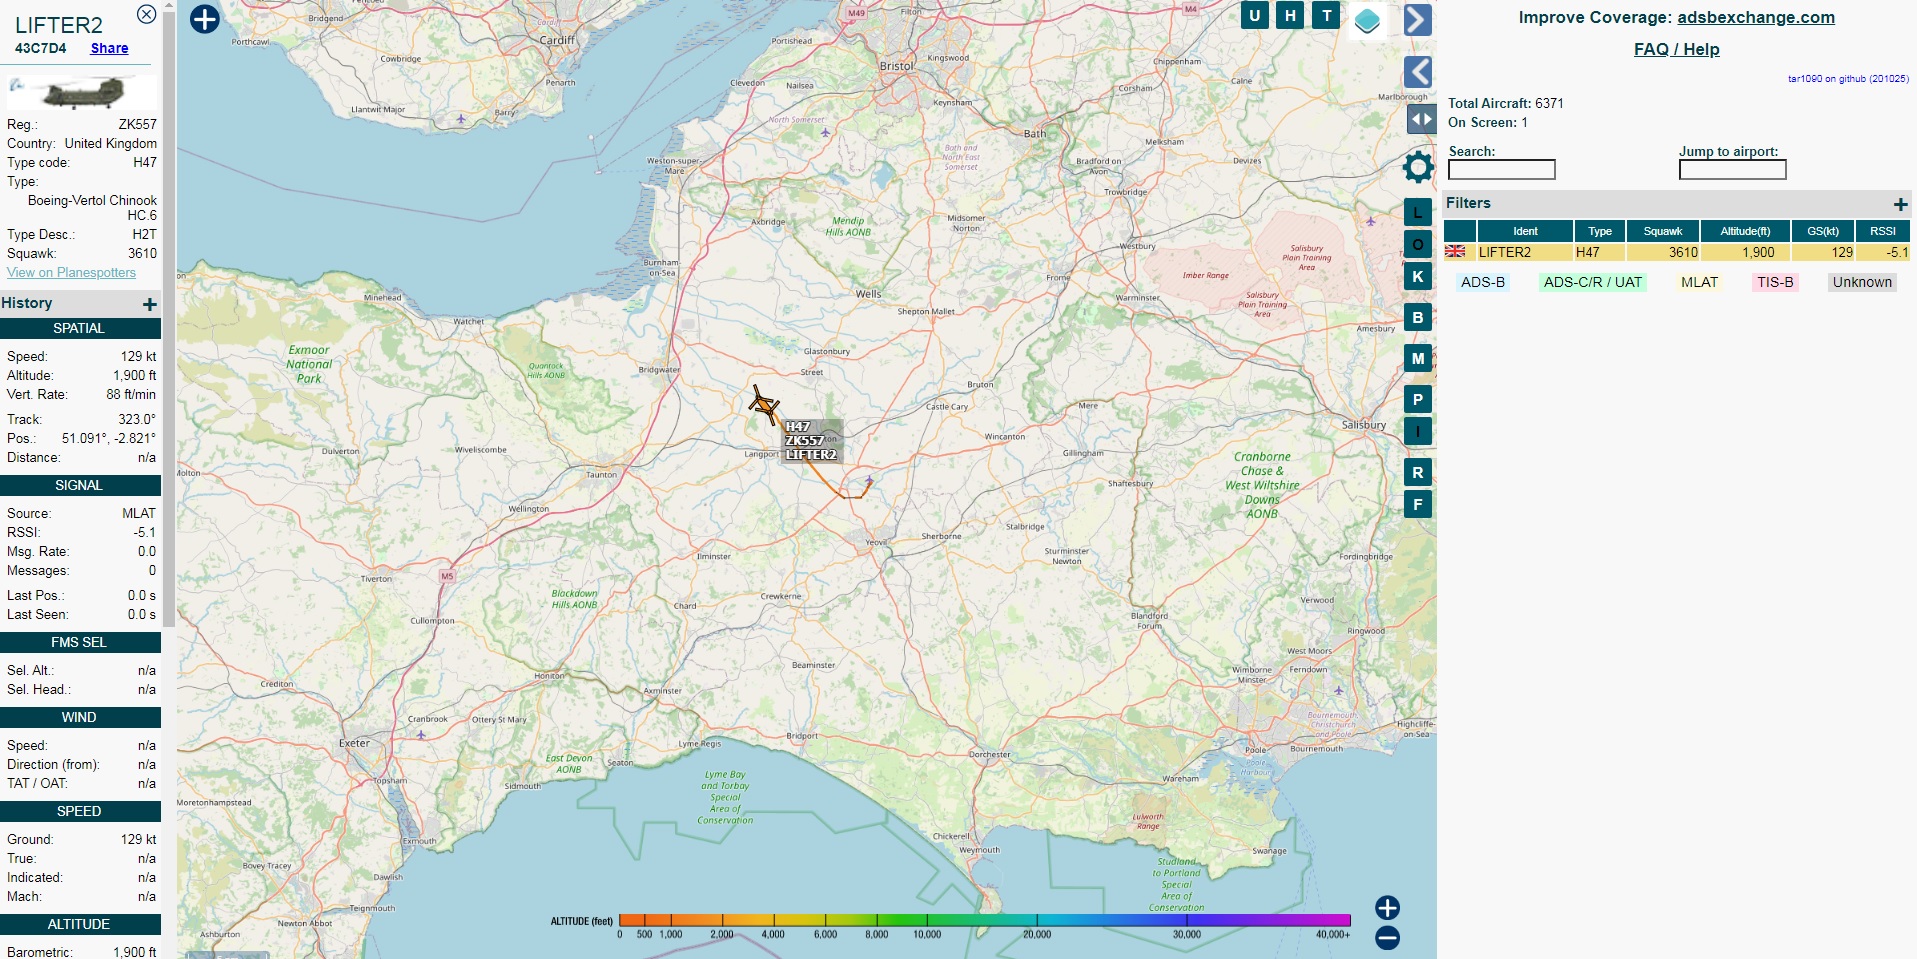Click the SPEED section header

tap(79, 811)
